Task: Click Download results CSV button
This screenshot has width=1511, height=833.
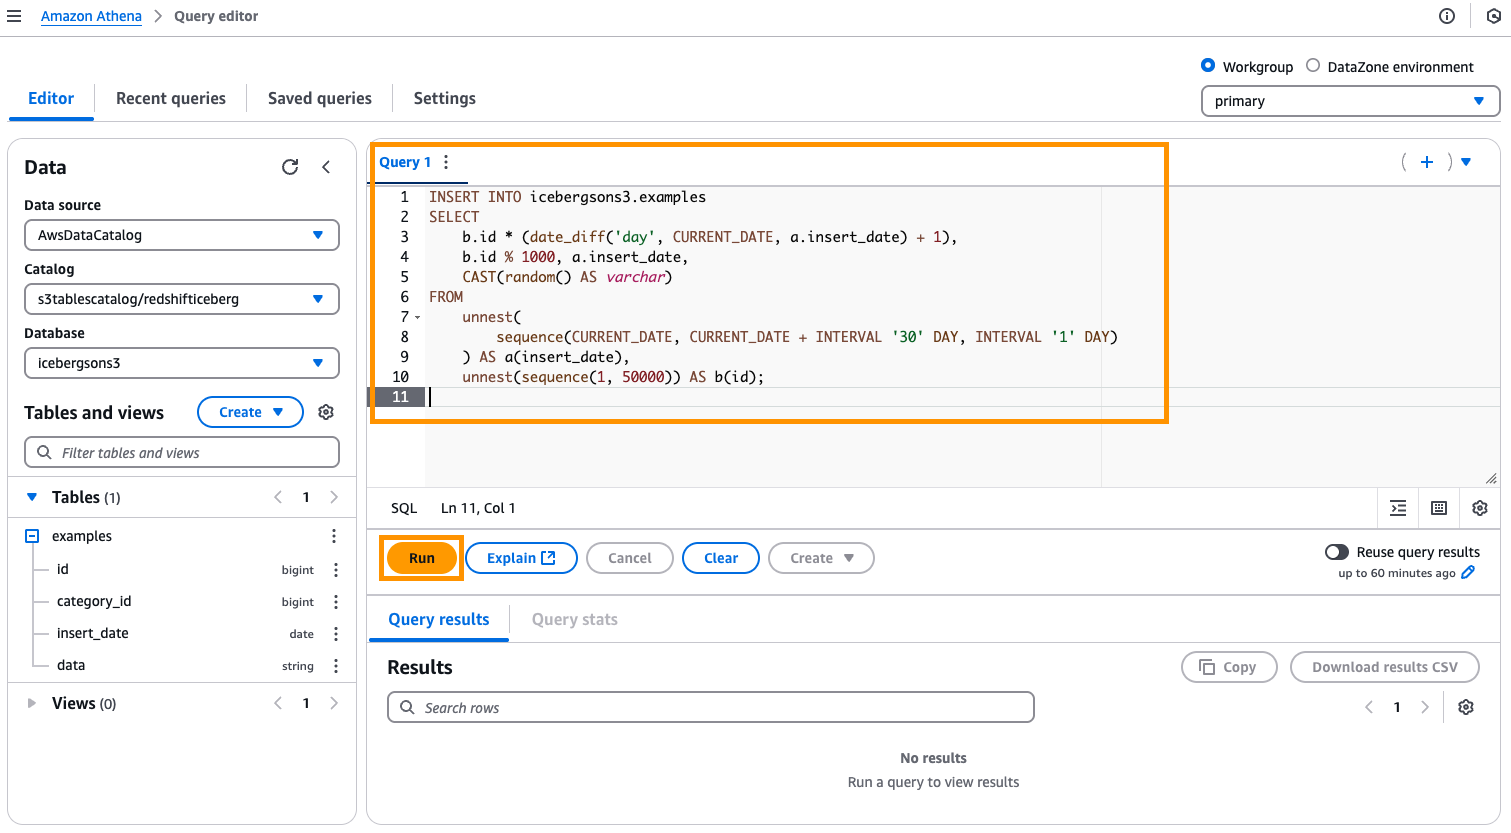Action: (1385, 667)
